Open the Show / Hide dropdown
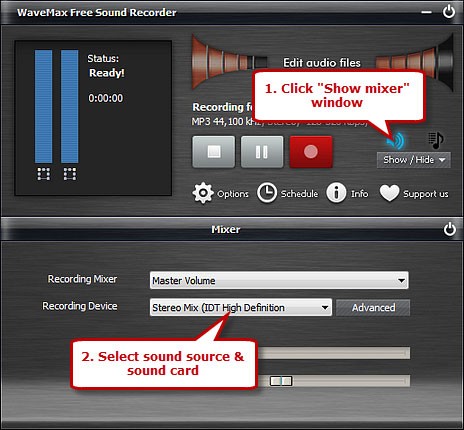The width and height of the screenshot is (464, 430). [414, 160]
